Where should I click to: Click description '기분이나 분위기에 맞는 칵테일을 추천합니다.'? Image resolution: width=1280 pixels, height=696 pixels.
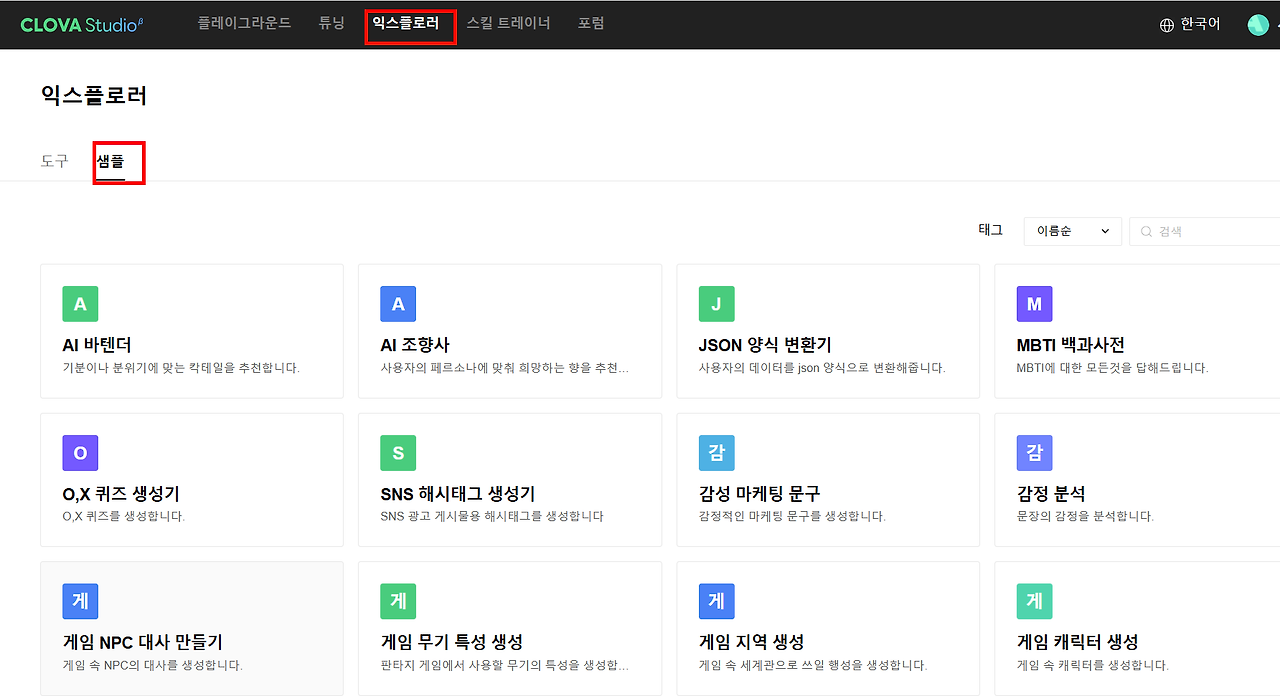[181, 368]
